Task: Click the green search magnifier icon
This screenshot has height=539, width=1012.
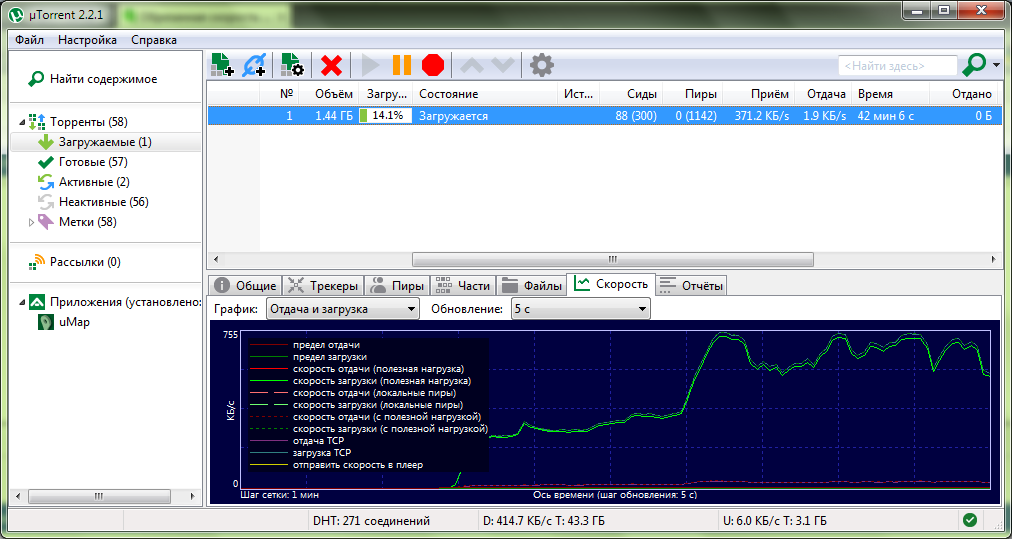Action: pyautogui.click(x=974, y=65)
